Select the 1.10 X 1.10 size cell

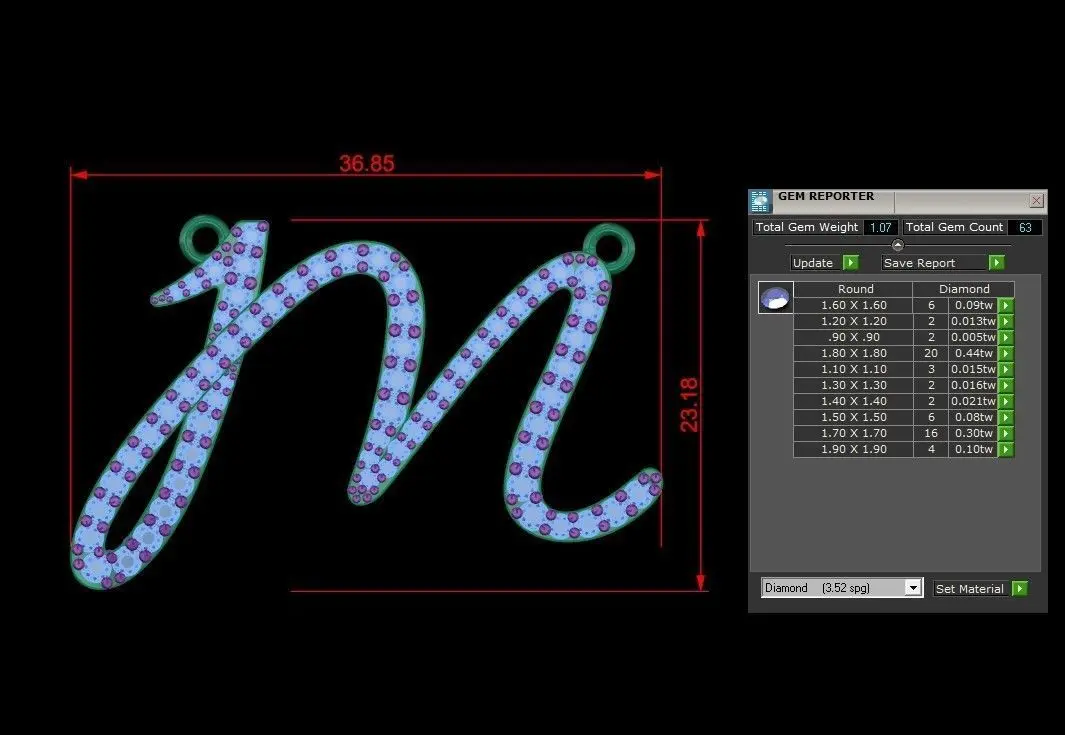tap(854, 370)
